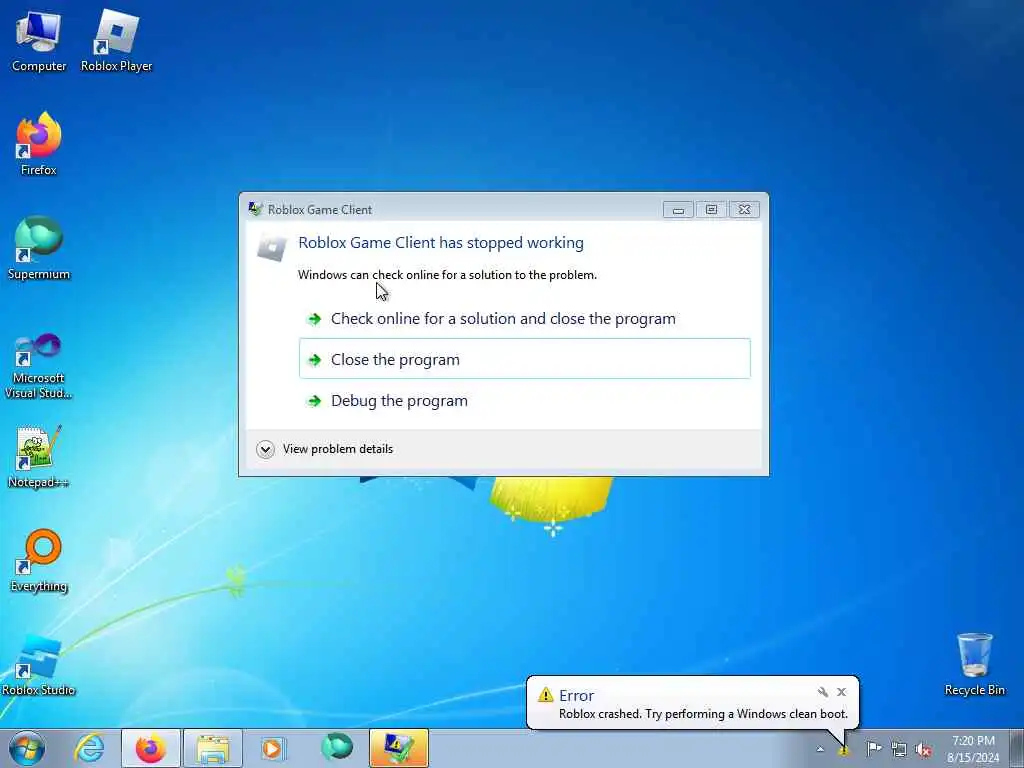
Task: Launch Internet Explorer from the taskbar
Action: click(x=89, y=748)
